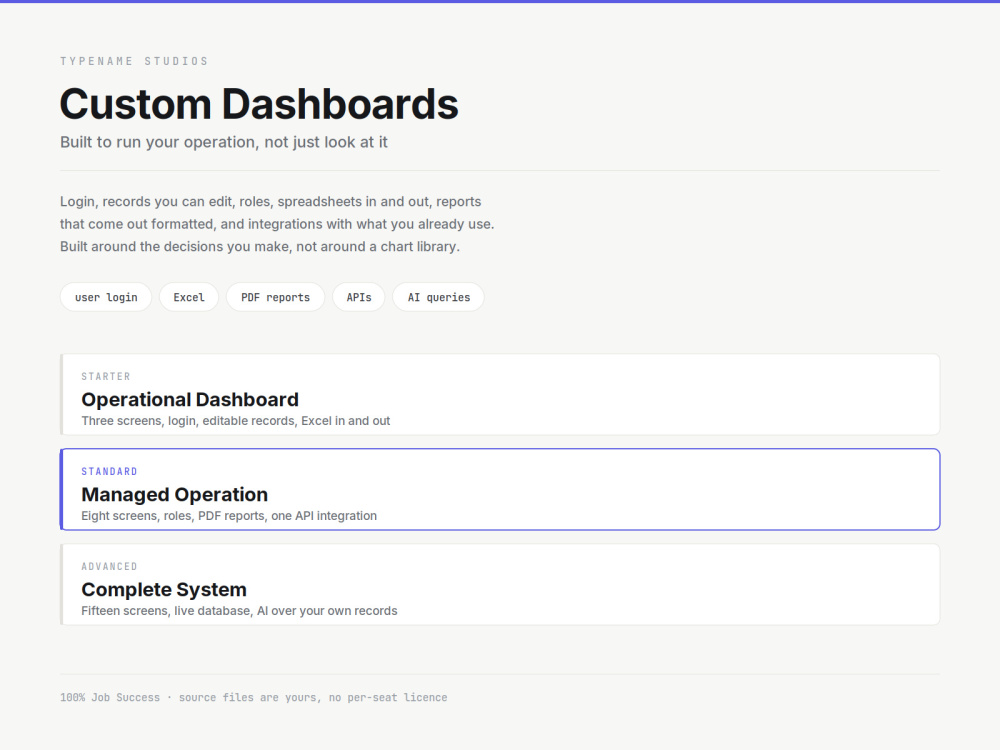Click the TYPENAME STUDIOS label
This screenshot has height=750, width=1000.
(135, 61)
